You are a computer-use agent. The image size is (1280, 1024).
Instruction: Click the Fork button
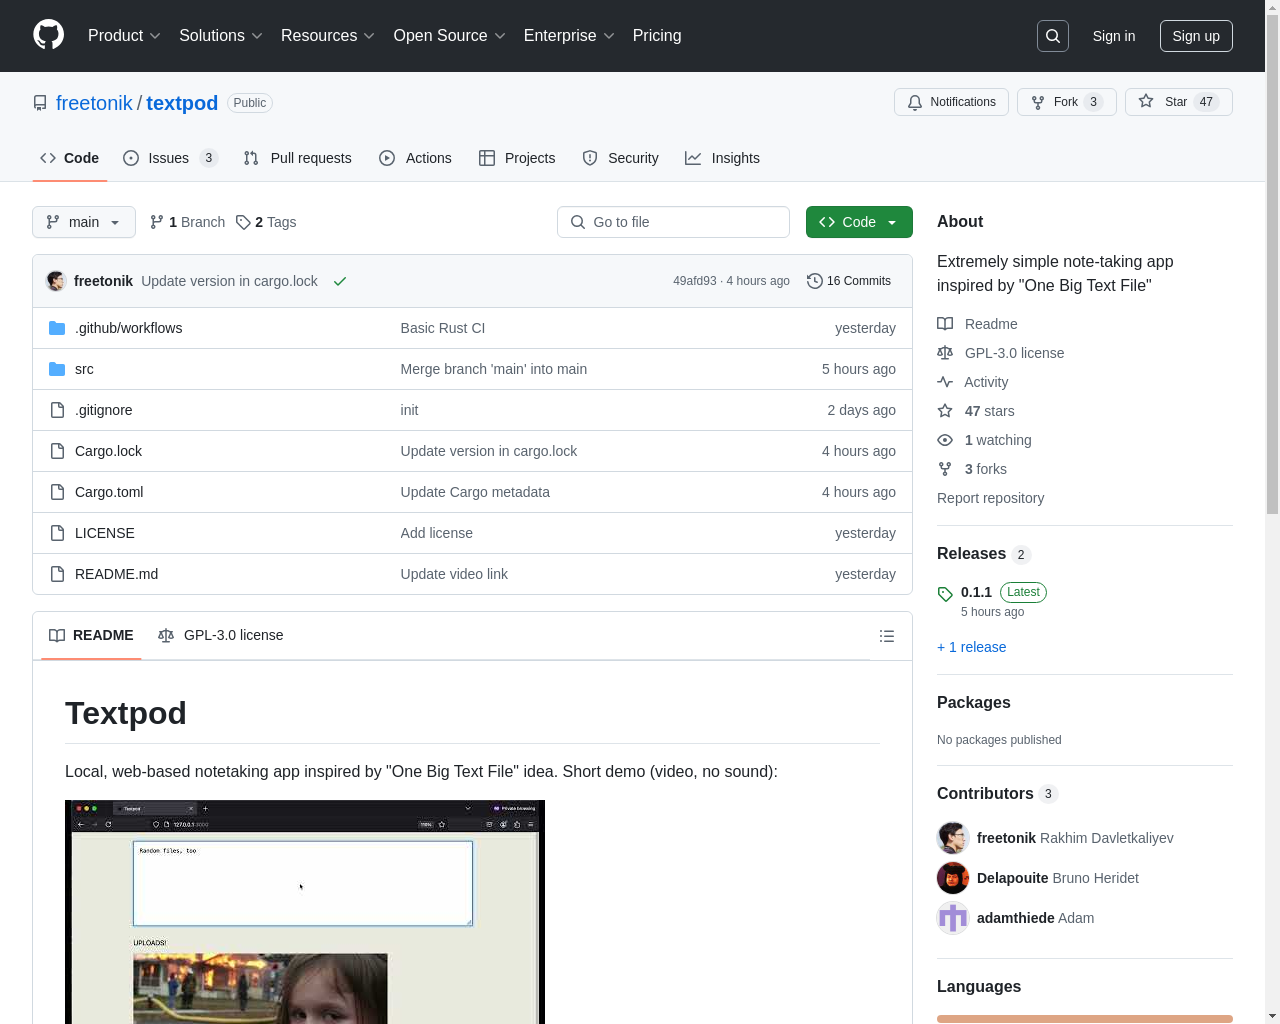coord(1067,102)
